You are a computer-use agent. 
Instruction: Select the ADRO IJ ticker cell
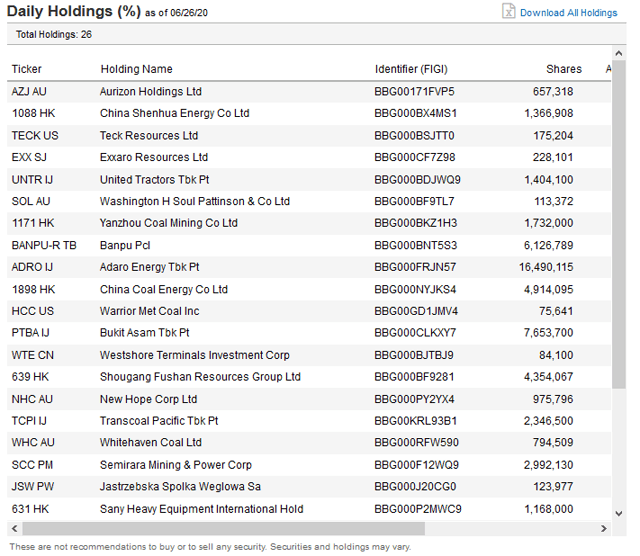[32, 267]
